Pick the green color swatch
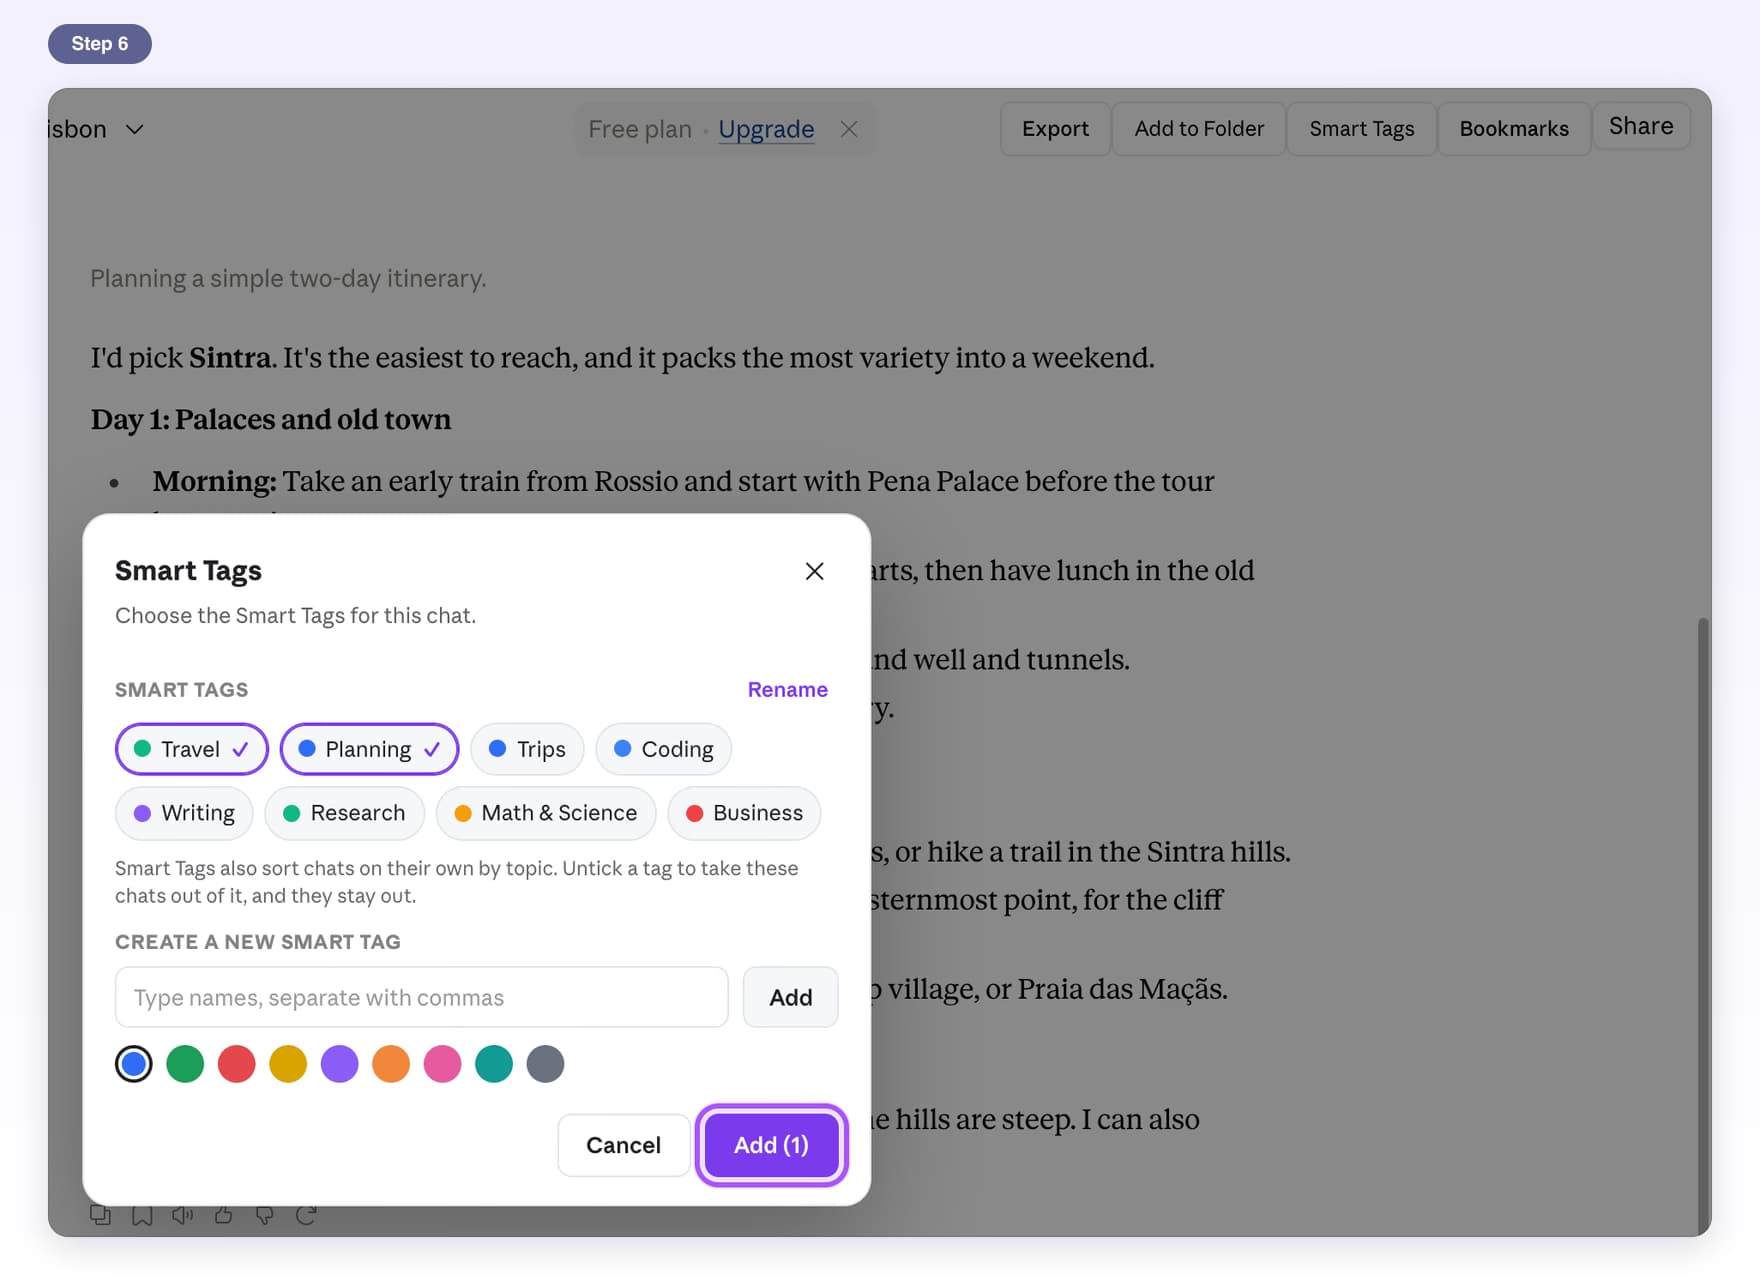Image resolution: width=1760 pixels, height=1285 pixels. pos(185,1064)
